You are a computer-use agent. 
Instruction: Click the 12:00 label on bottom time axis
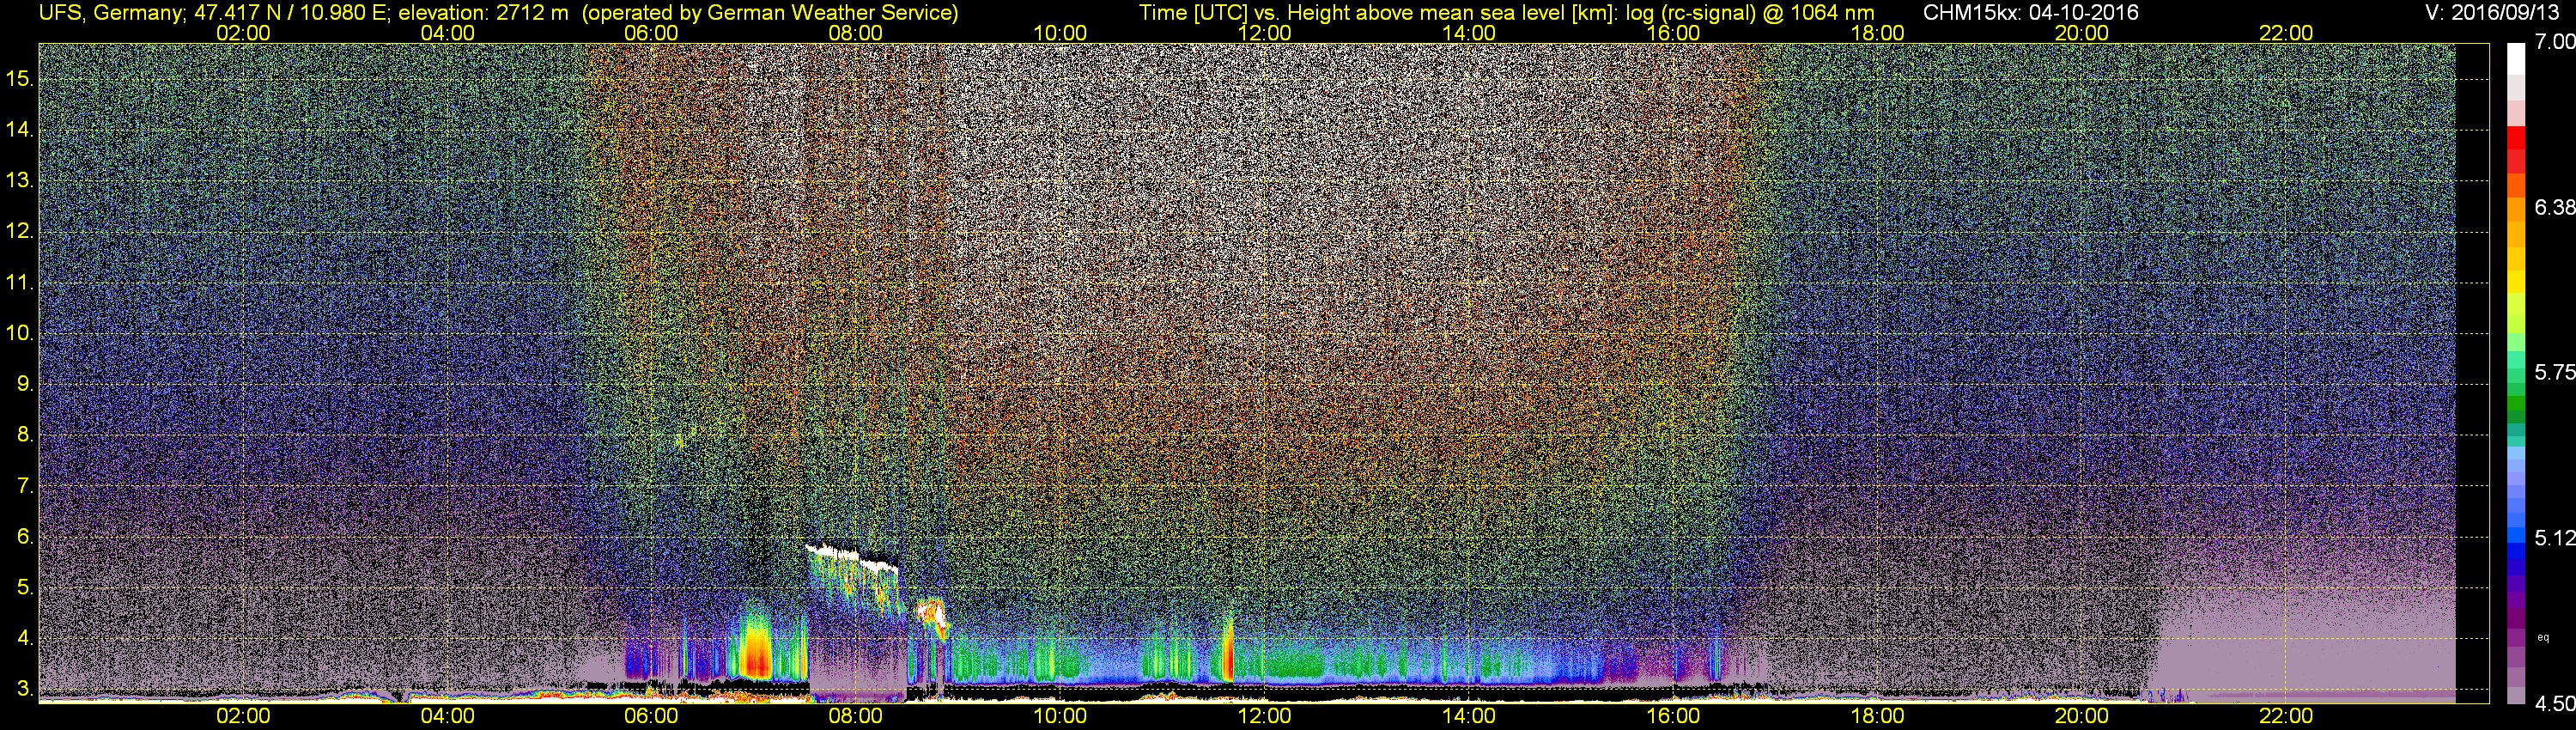point(1265,716)
